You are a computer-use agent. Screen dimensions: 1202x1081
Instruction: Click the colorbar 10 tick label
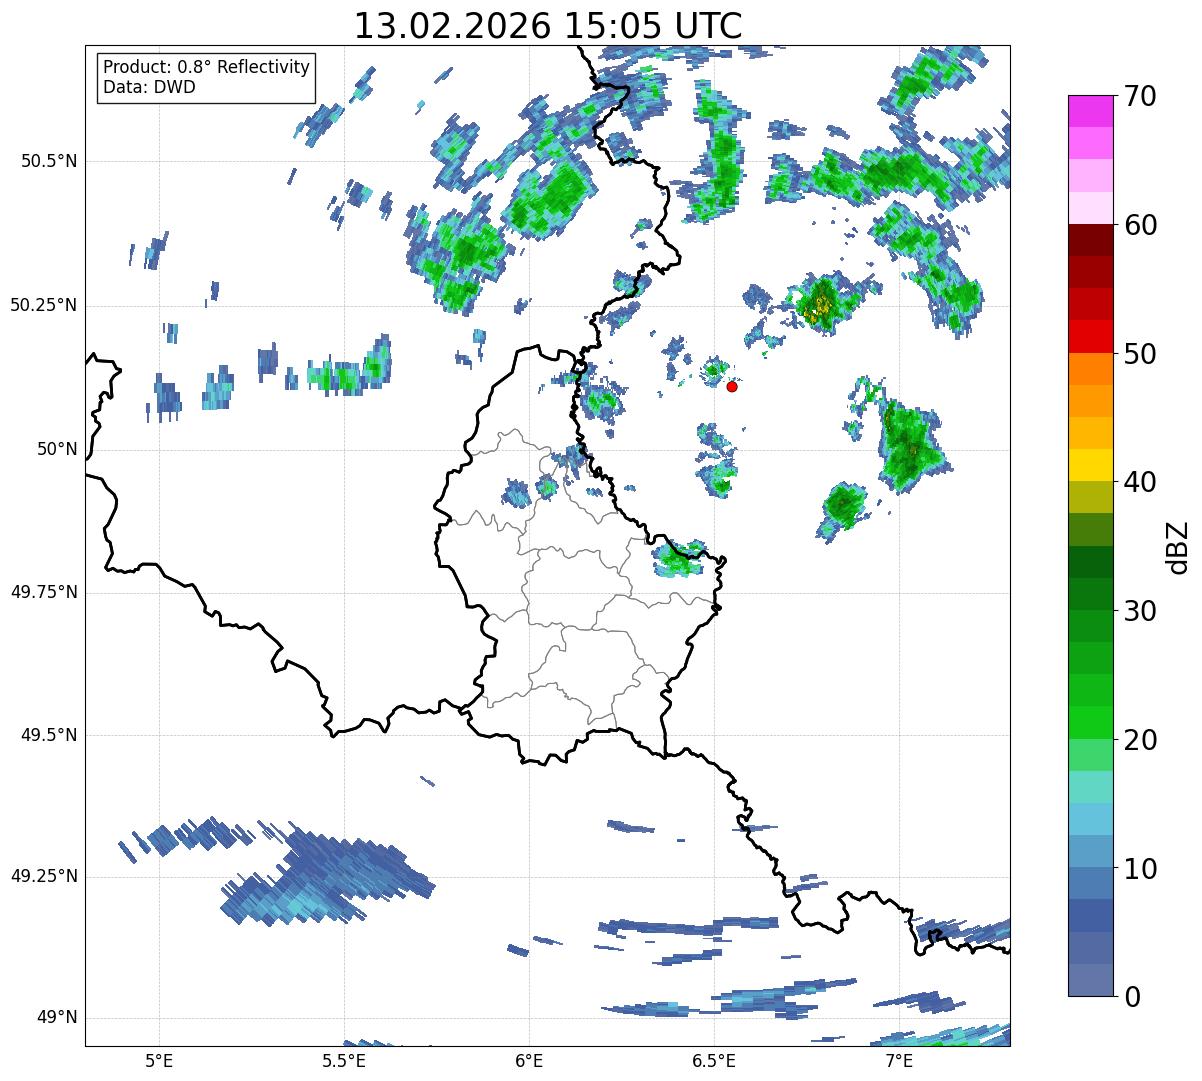[1138, 868]
